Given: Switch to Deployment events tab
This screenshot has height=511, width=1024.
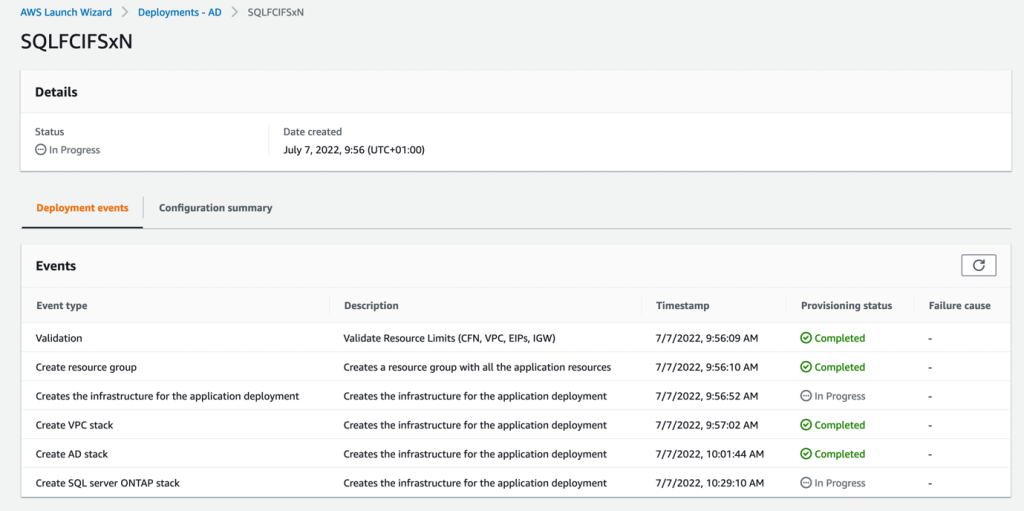Looking at the screenshot, I should pyautogui.click(x=82, y=208).
